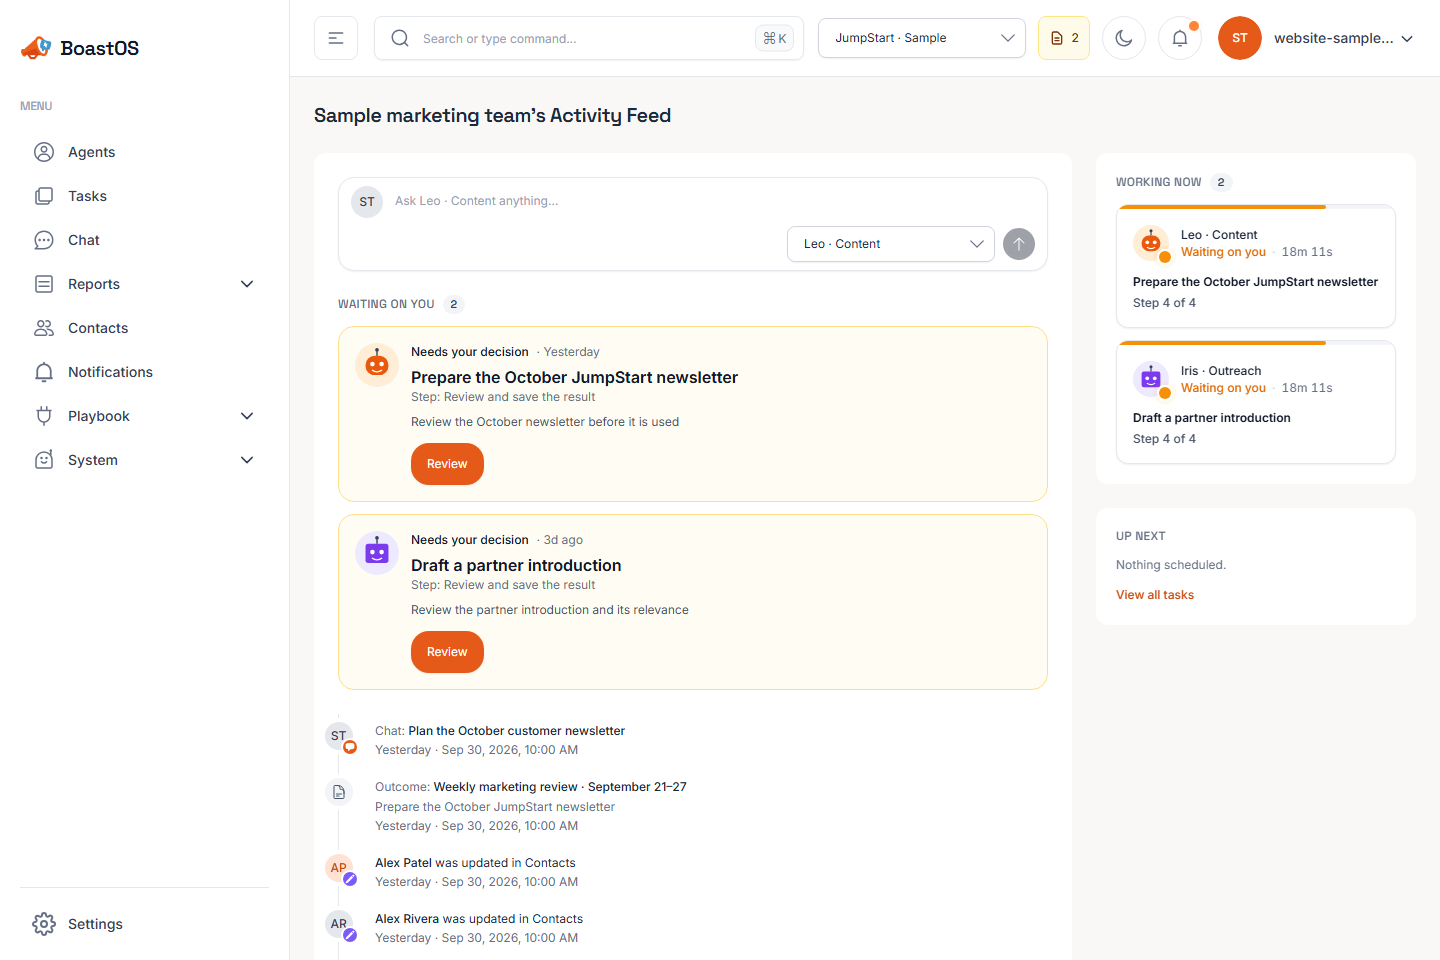Click Sample marketing team's Activity Feed title

[x=492, y=115]
